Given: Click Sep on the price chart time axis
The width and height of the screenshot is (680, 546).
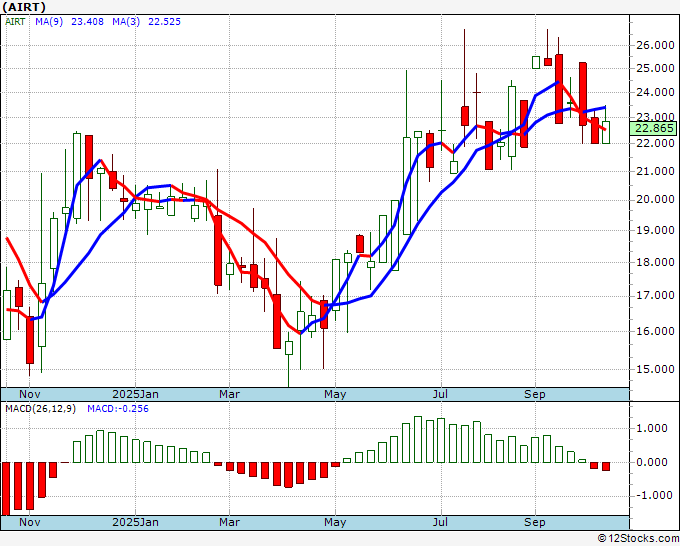Looking at the screenshot, I should tap(534, 394).
